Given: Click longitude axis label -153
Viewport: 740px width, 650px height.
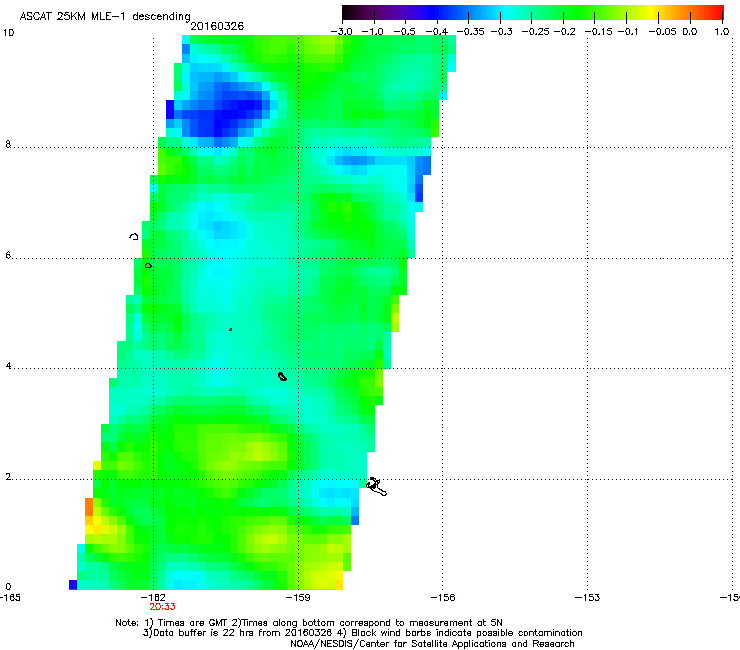Looking at the screenshot, I should [x=588, y=598].
